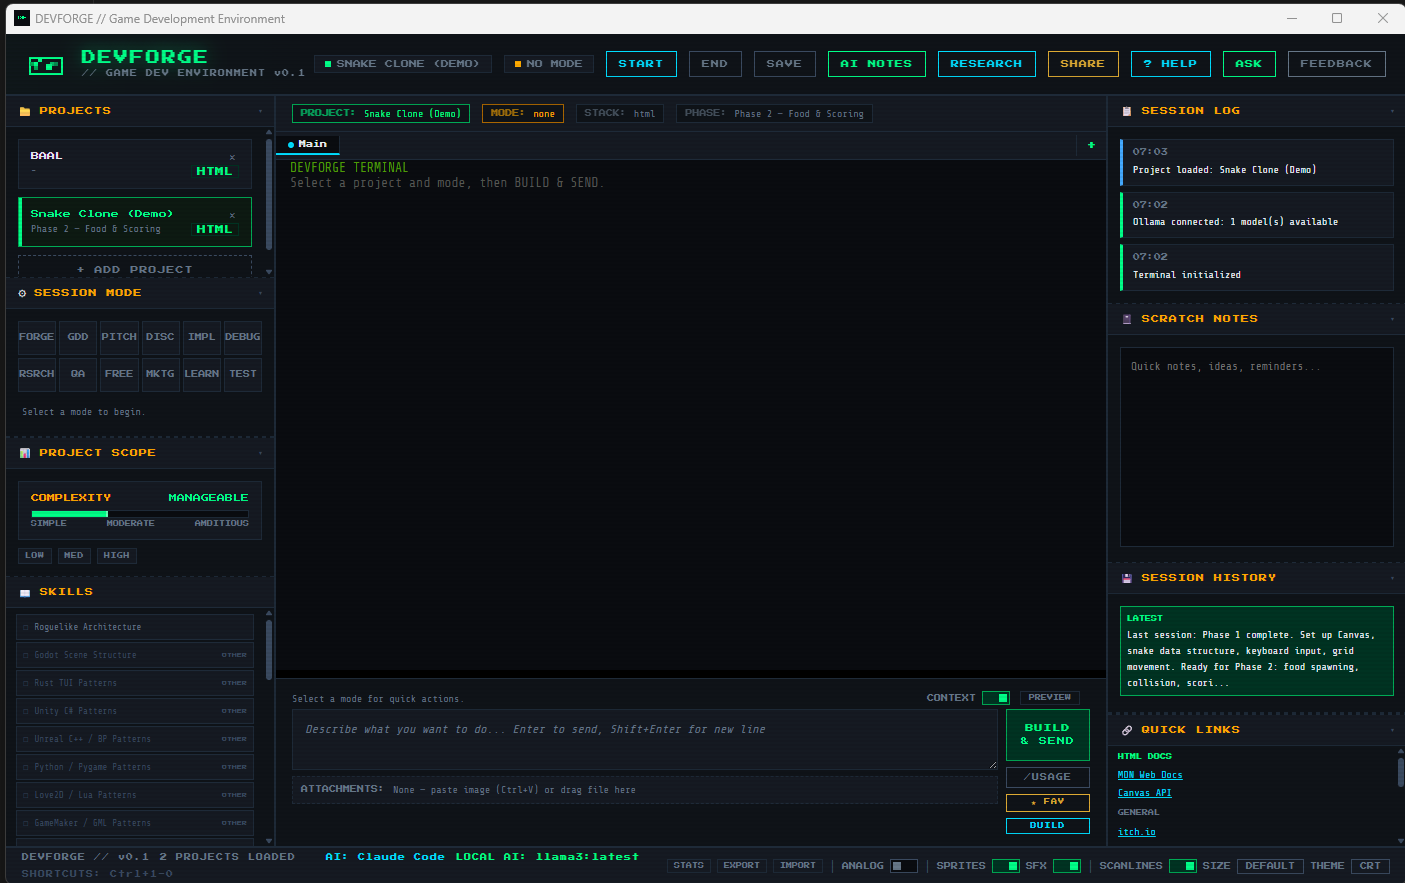
Task: Click the START button
Action: click(x=641, y=64)
